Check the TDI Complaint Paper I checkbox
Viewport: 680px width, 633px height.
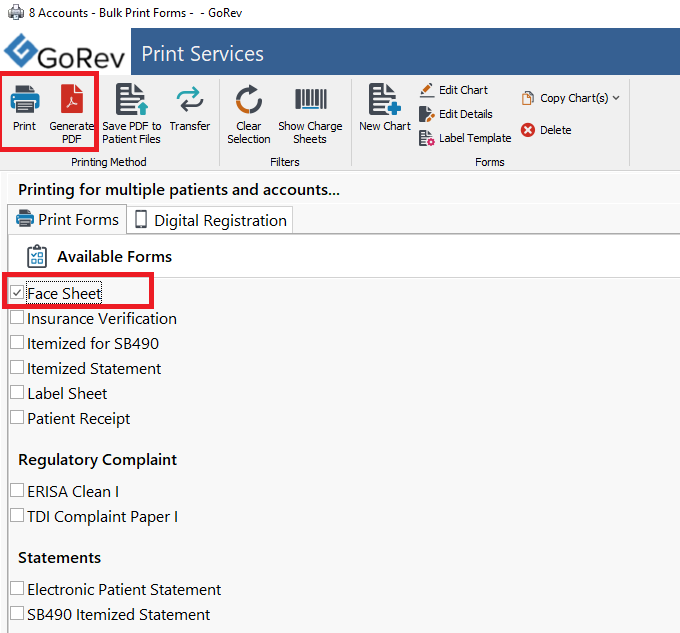click(x=17, y=516)
